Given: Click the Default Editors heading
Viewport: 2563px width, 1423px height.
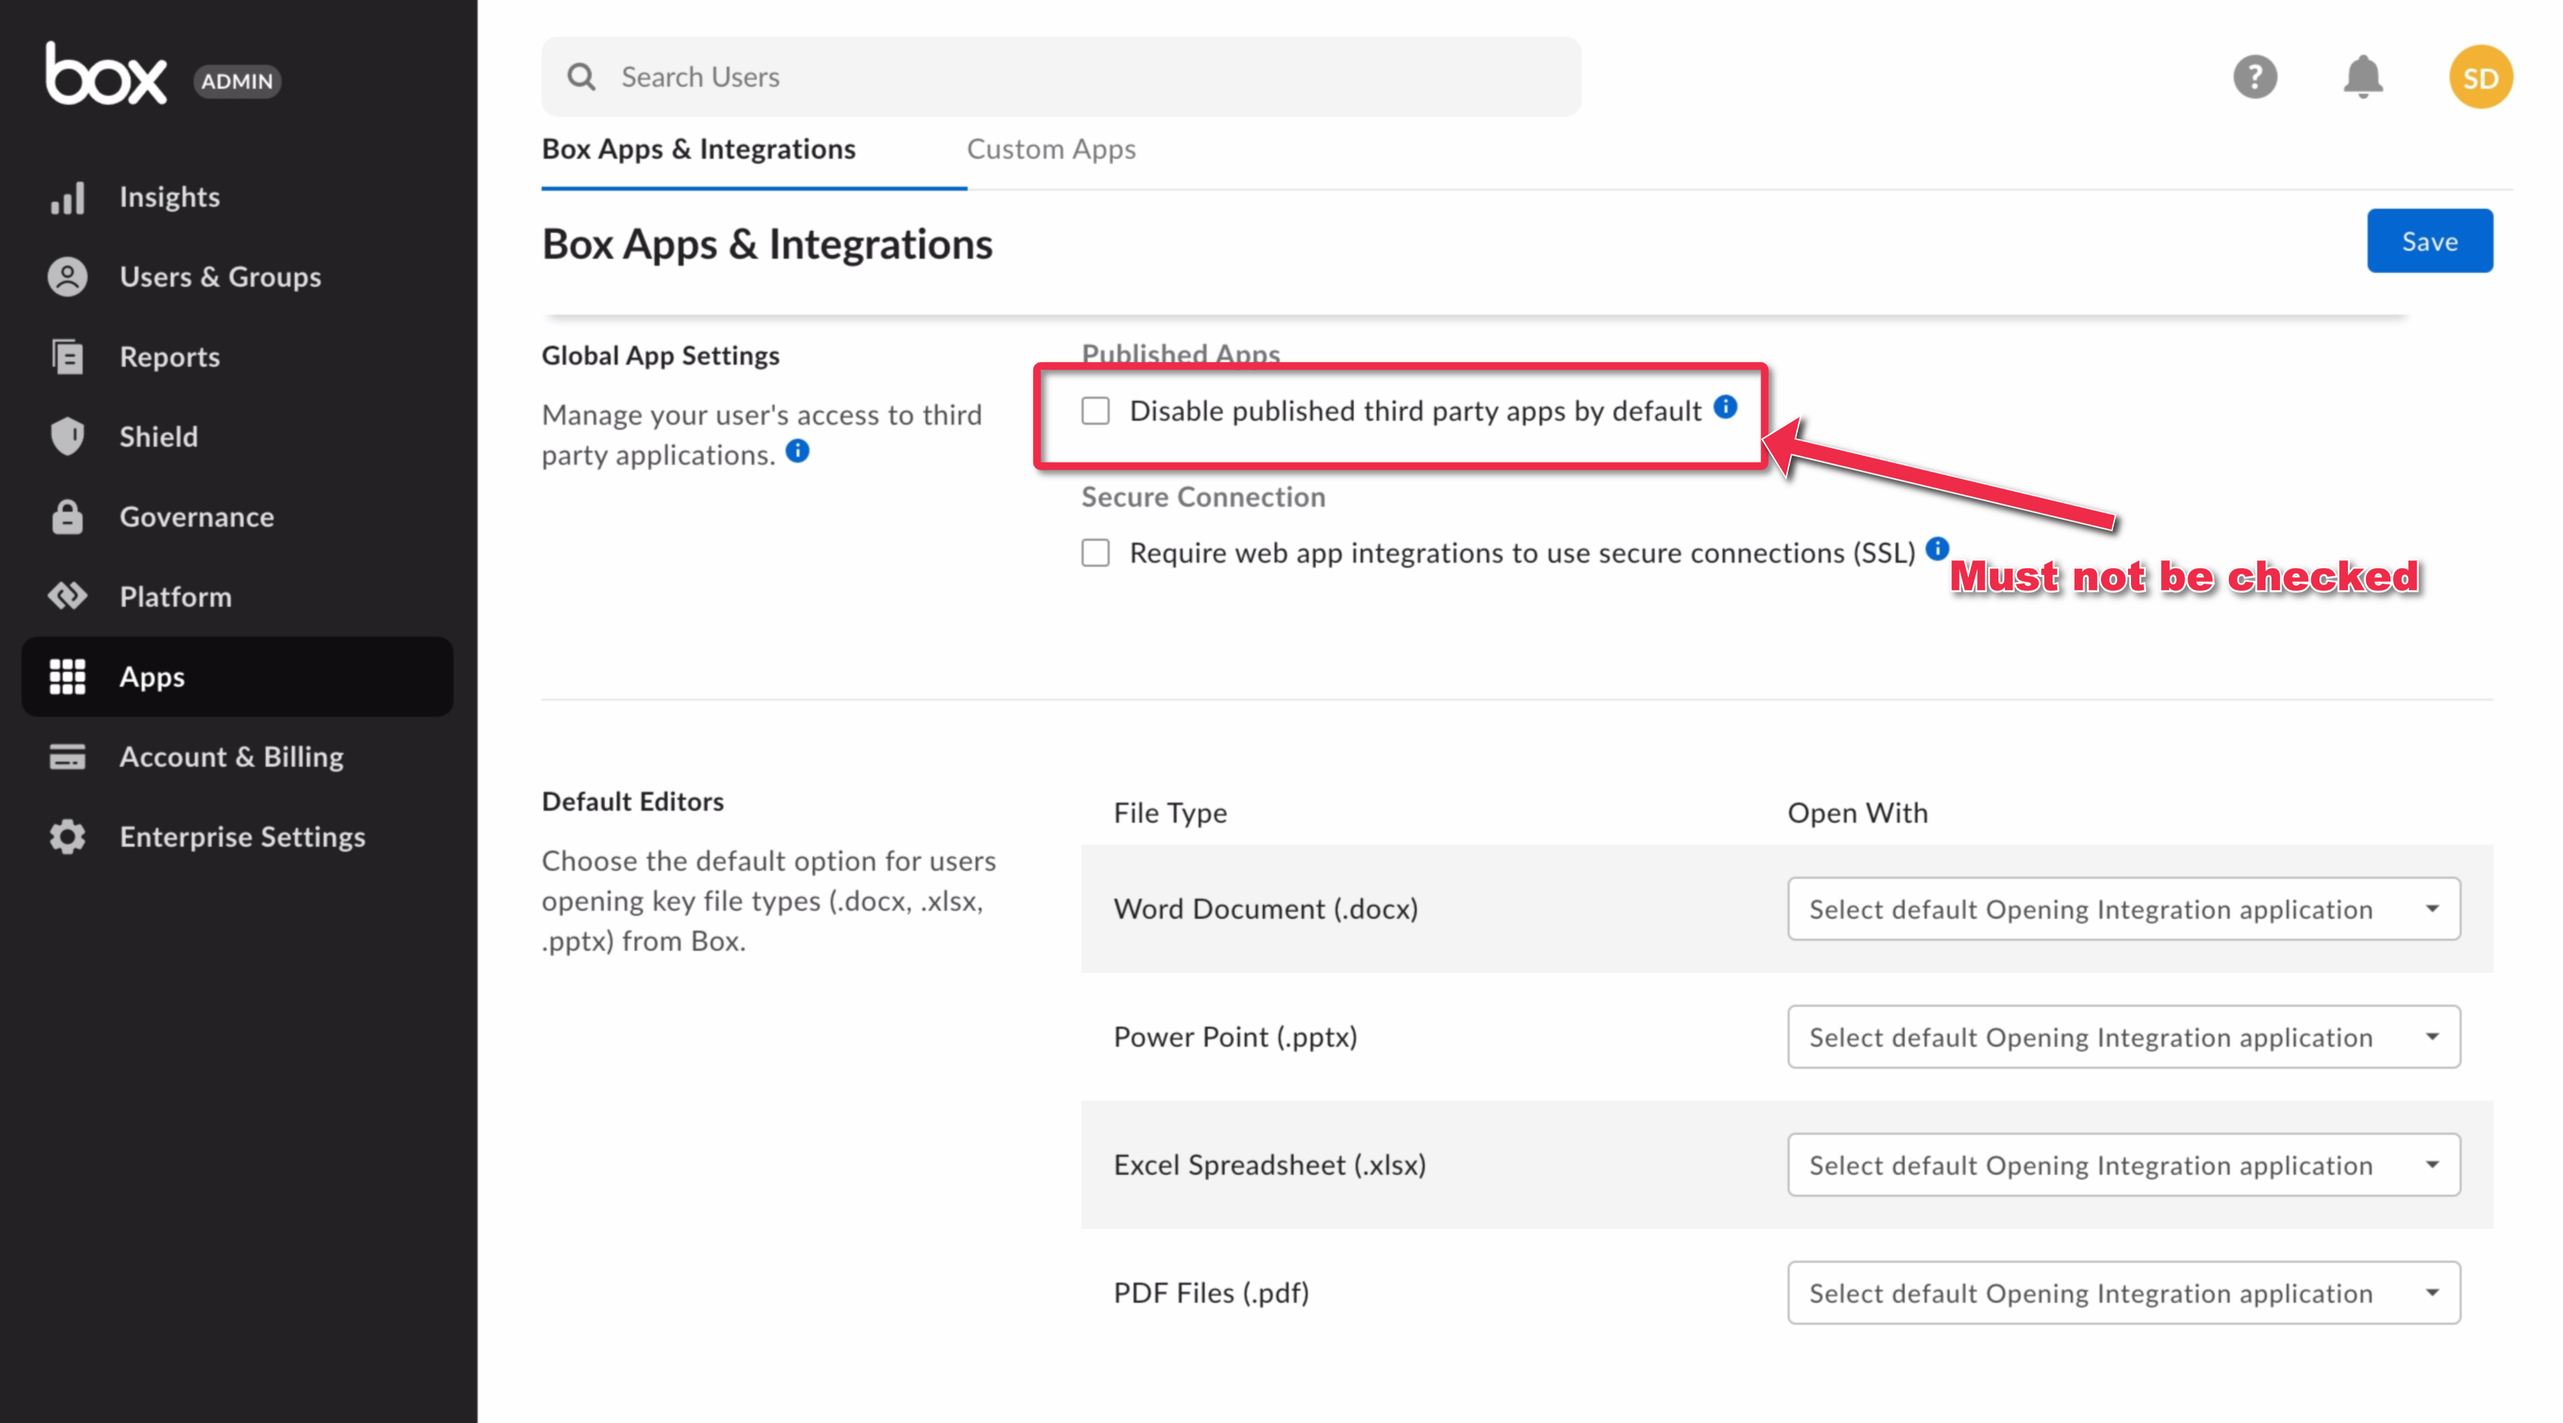Looking at the screenshot, I should click(632, 801).
